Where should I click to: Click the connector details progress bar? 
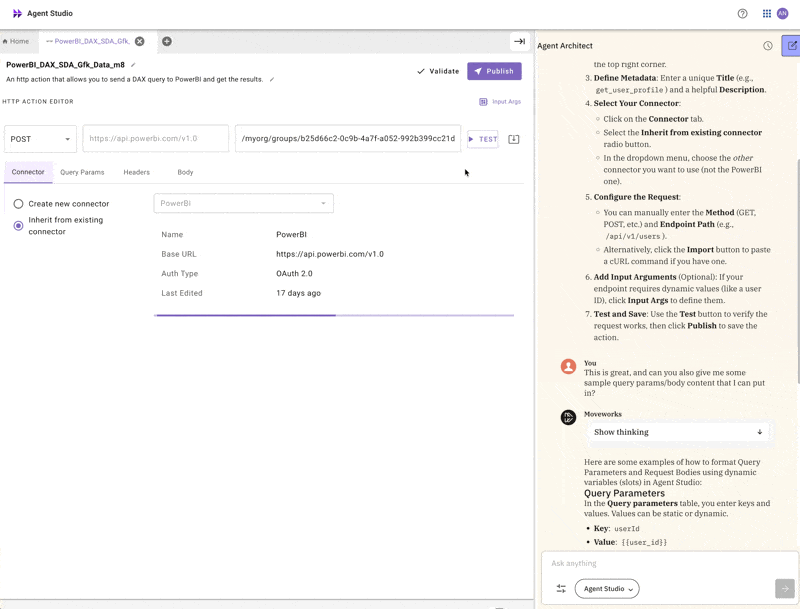tap(334, 315)
